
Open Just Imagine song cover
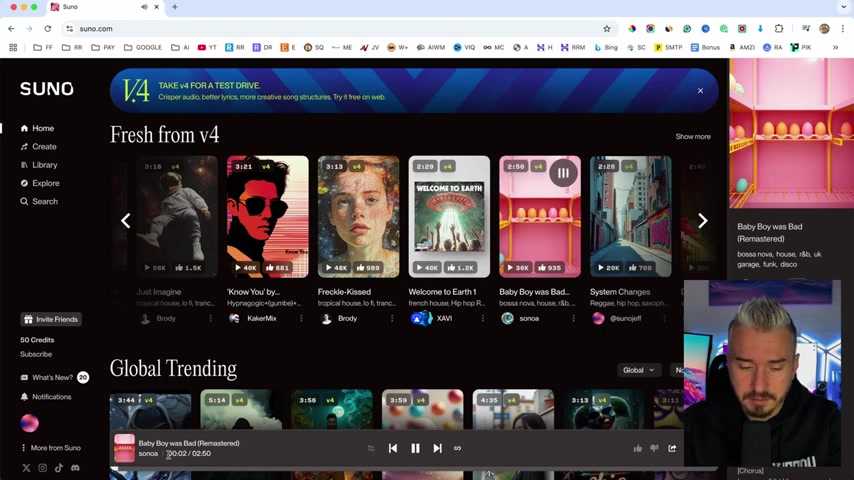point(177,216)
